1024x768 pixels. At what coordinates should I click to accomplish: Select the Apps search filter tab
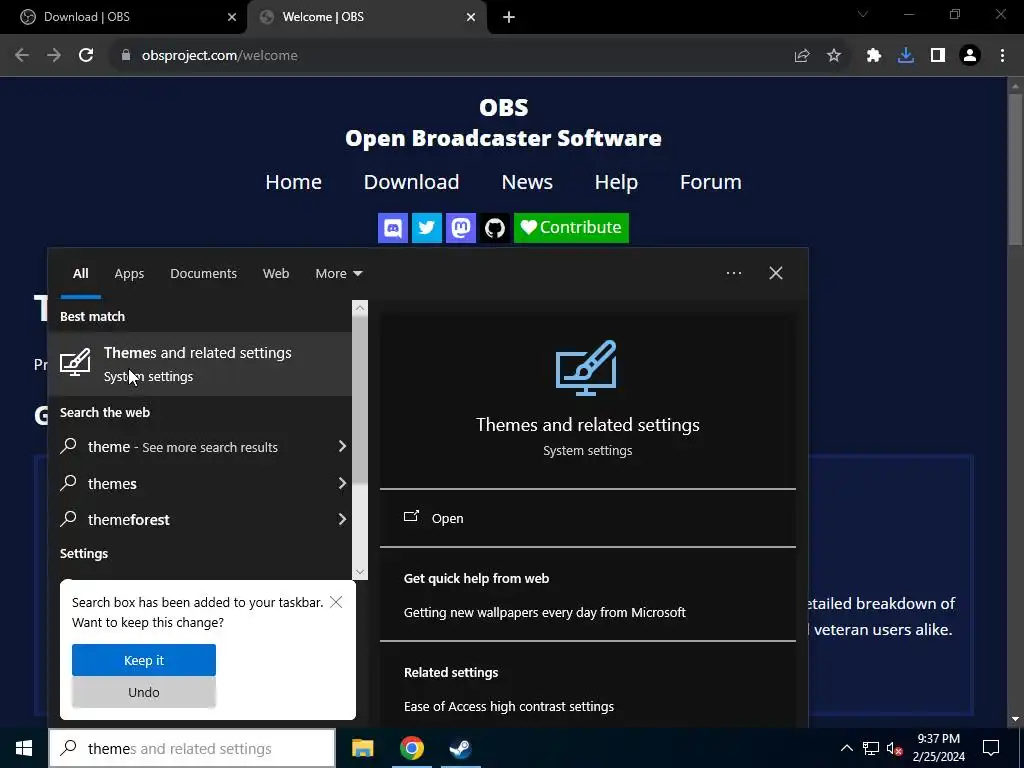tap(129, 274)
